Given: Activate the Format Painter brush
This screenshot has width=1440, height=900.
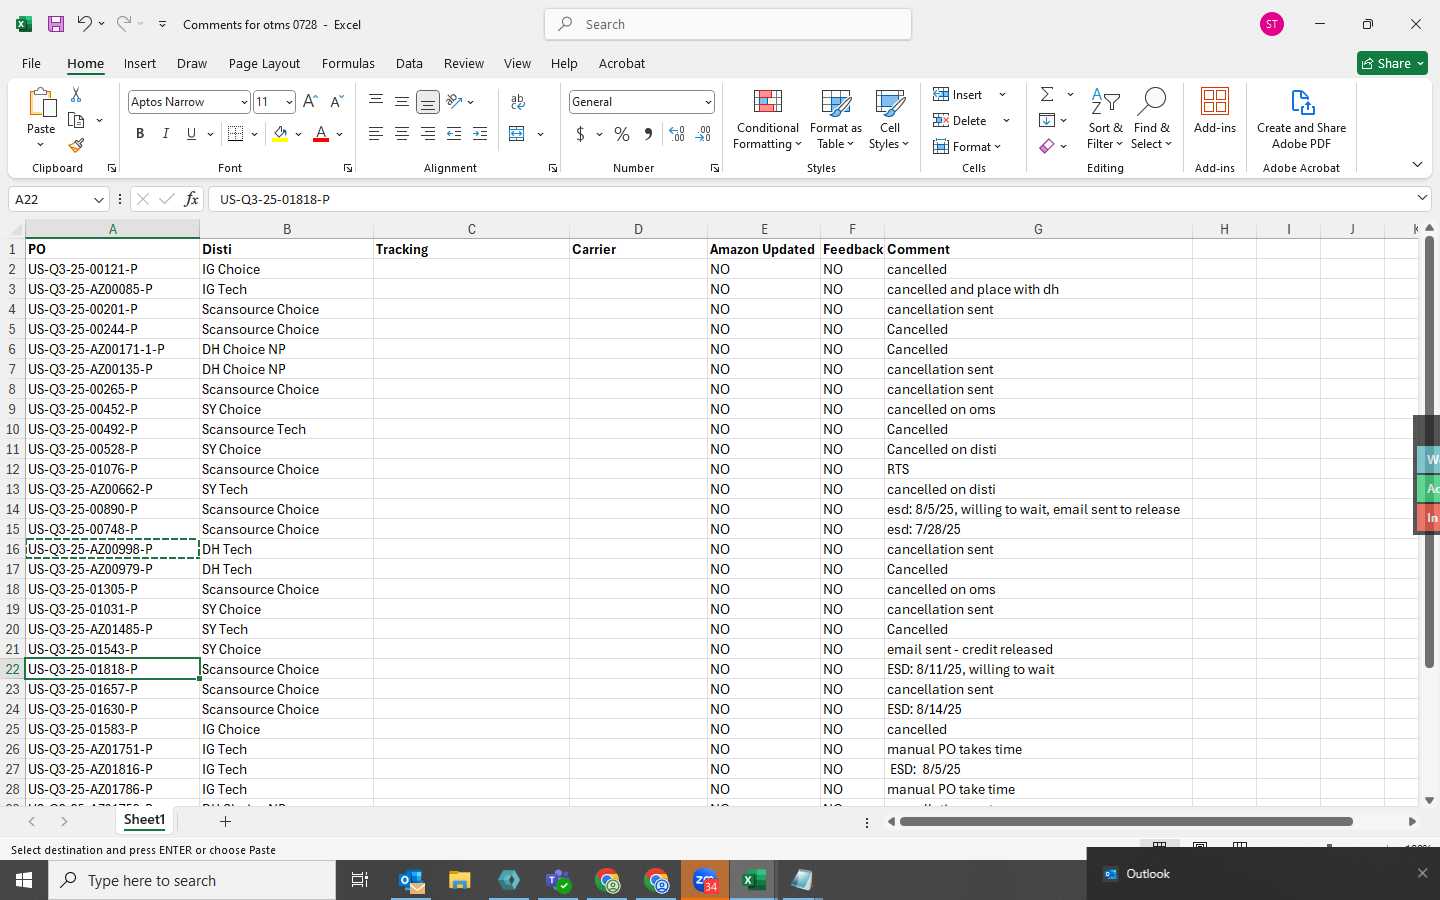Looking at the screenshot, I should point(76,145).
